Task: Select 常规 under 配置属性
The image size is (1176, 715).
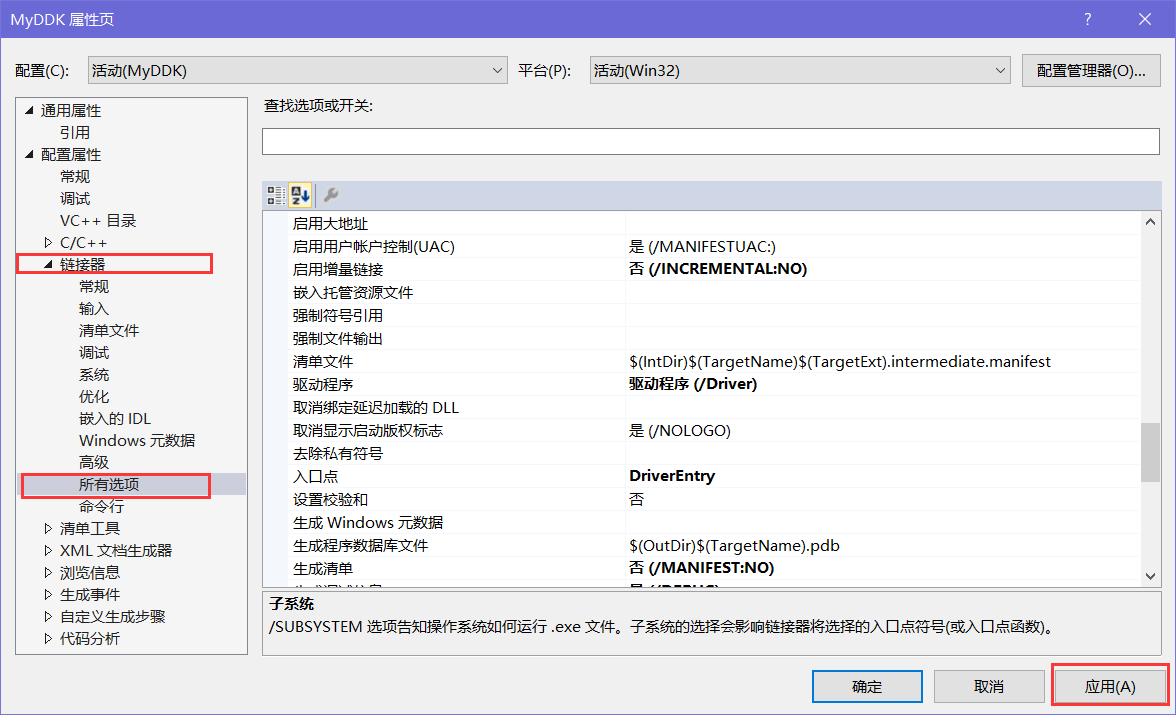Action: [x=75, y=176]
